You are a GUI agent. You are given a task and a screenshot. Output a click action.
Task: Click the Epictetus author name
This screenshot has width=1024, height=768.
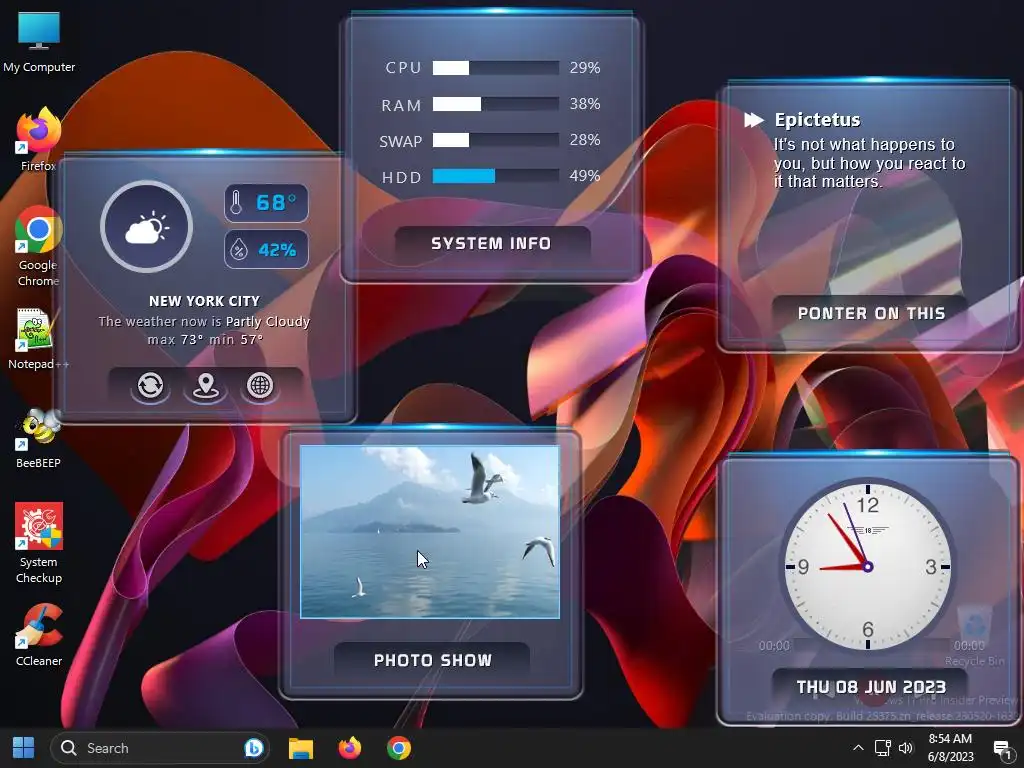818,120
